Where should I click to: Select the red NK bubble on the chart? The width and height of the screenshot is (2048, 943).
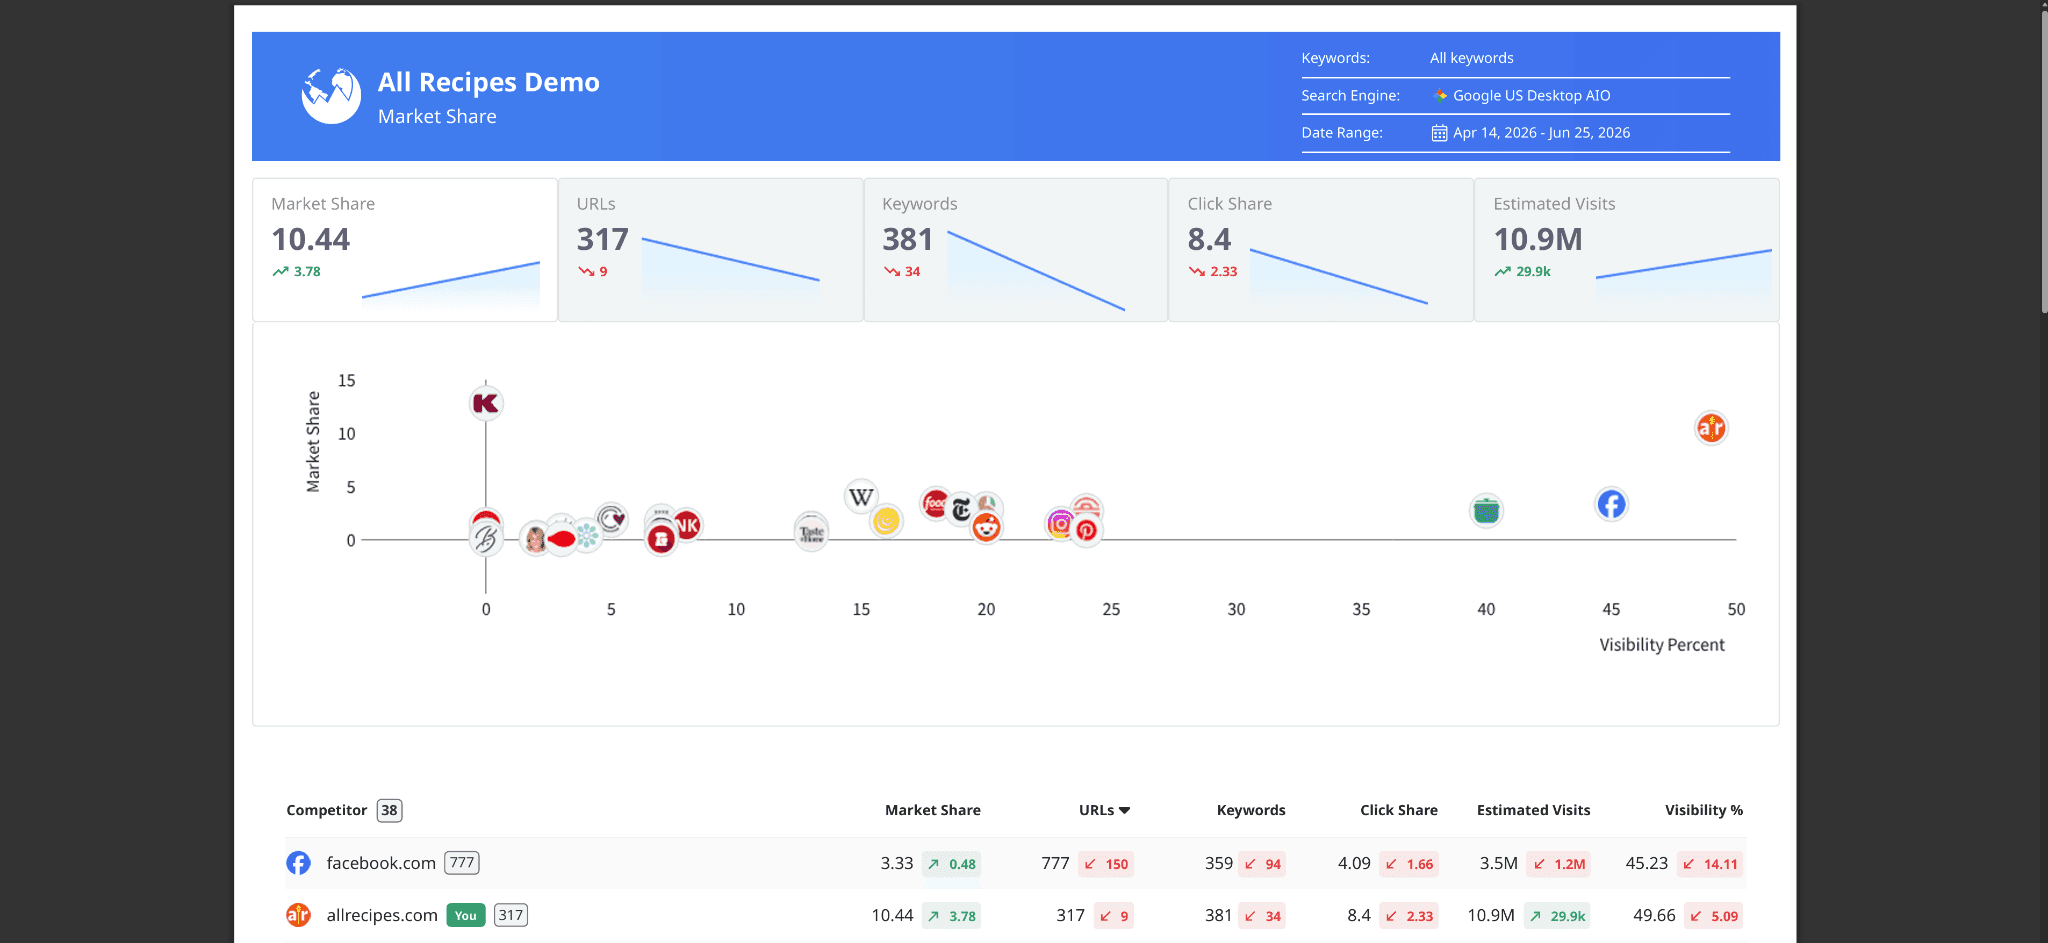(688, 525)
